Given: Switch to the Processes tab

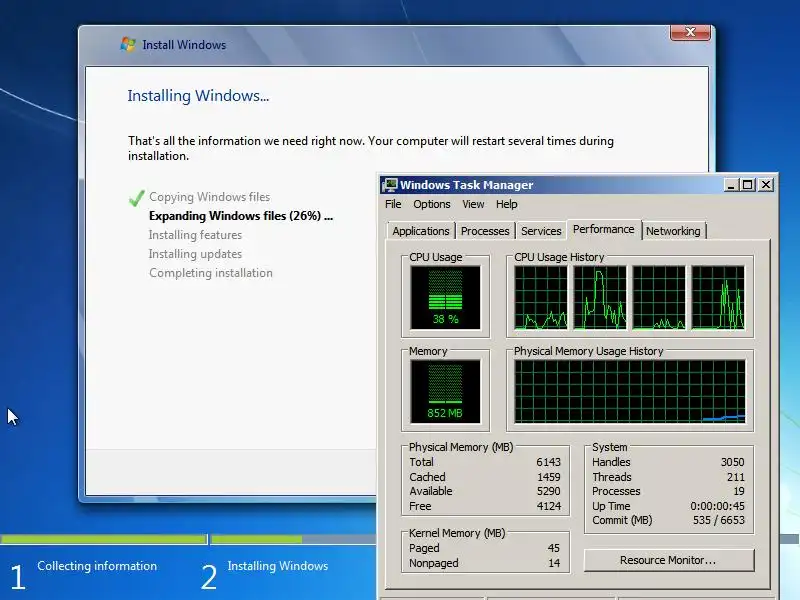Looking at the screenshot, I should 485,231.
